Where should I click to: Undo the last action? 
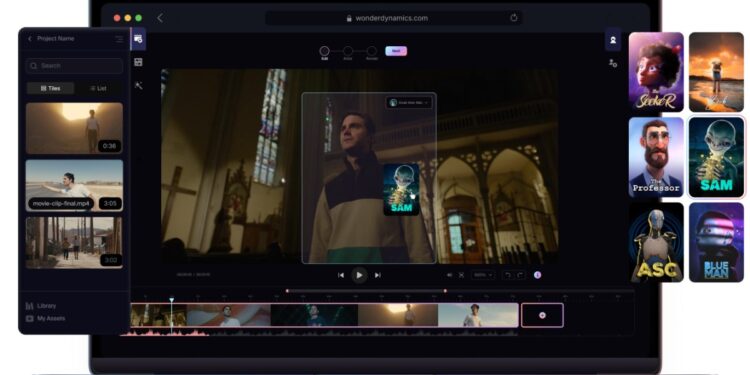tap(508, 275)
